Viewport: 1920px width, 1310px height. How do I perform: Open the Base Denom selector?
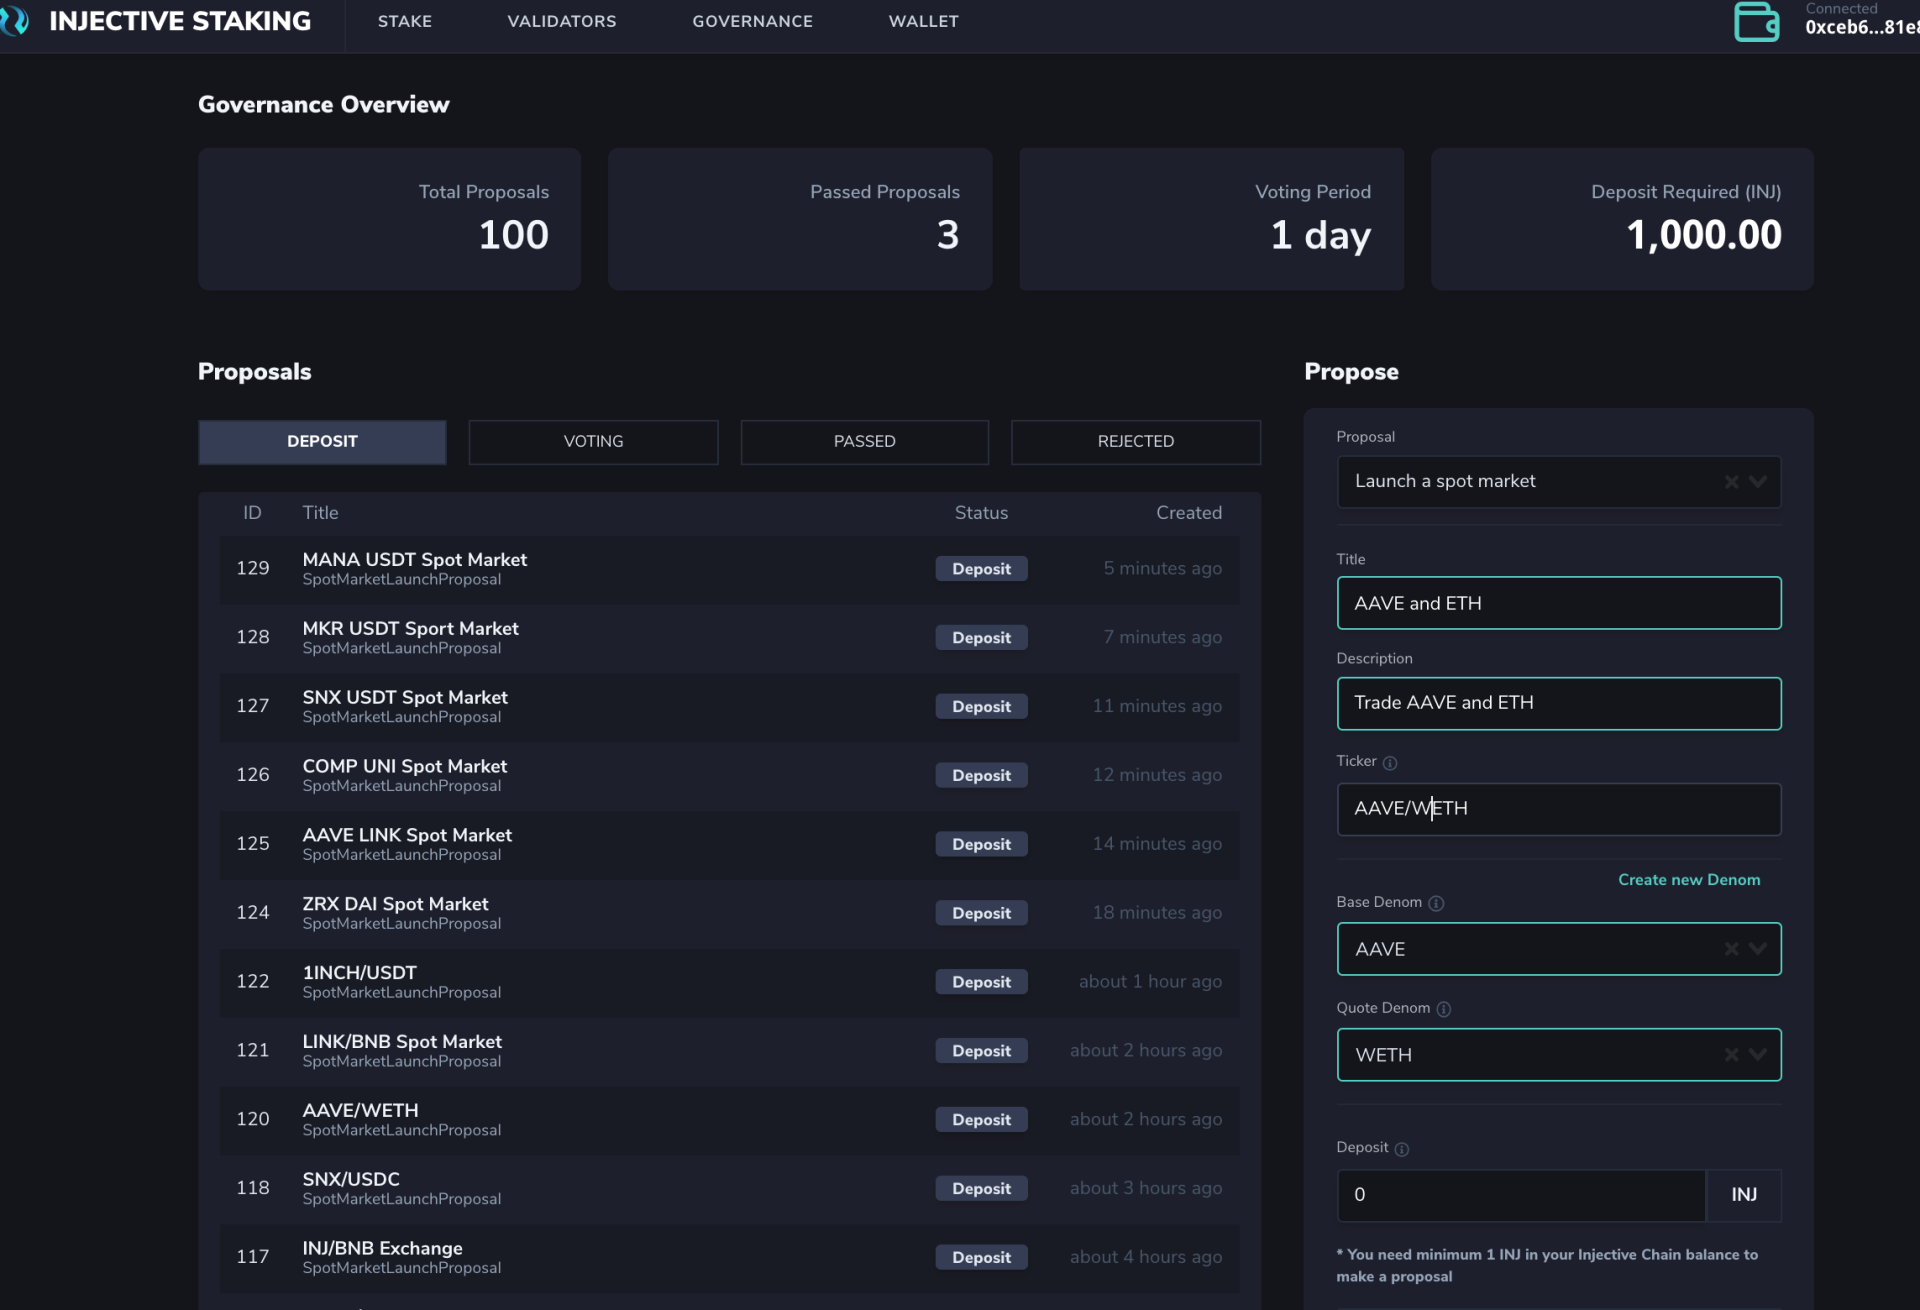(1757, 949)
